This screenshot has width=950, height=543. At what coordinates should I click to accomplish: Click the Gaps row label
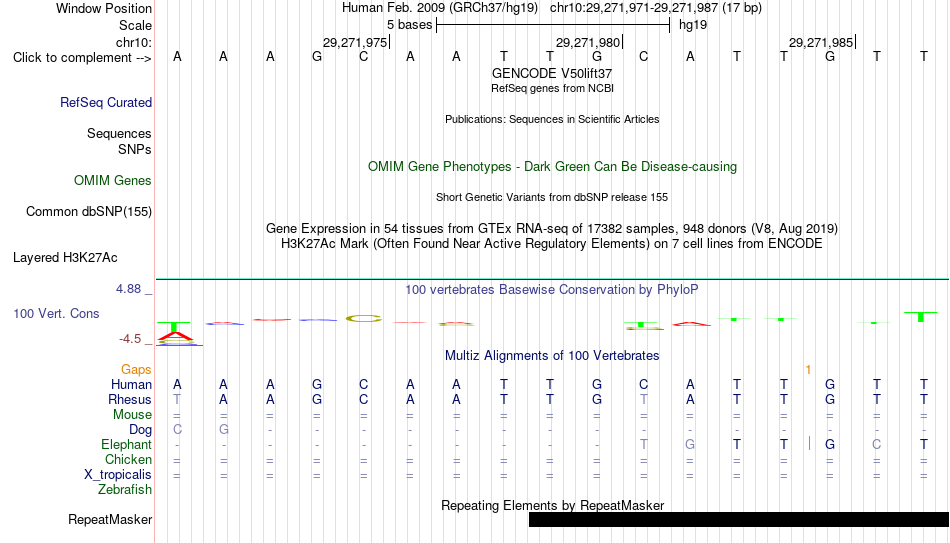(x=136, y=370)
